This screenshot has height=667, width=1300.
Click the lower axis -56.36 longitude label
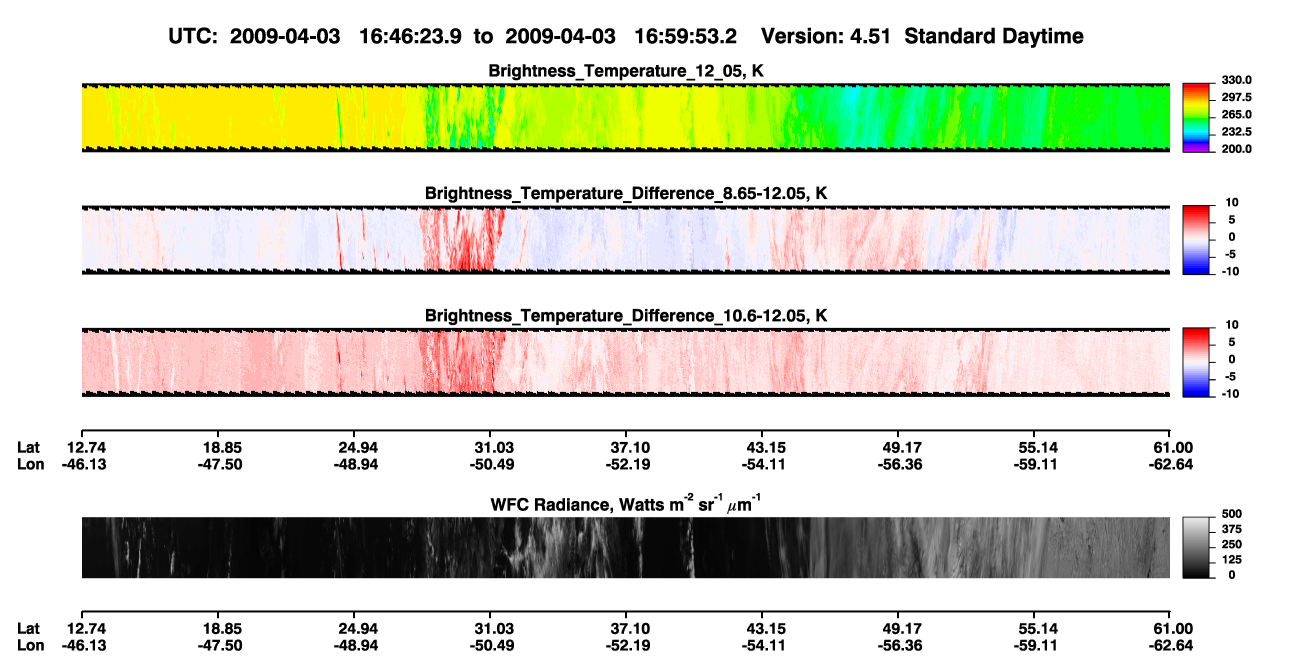pos(899,645)
